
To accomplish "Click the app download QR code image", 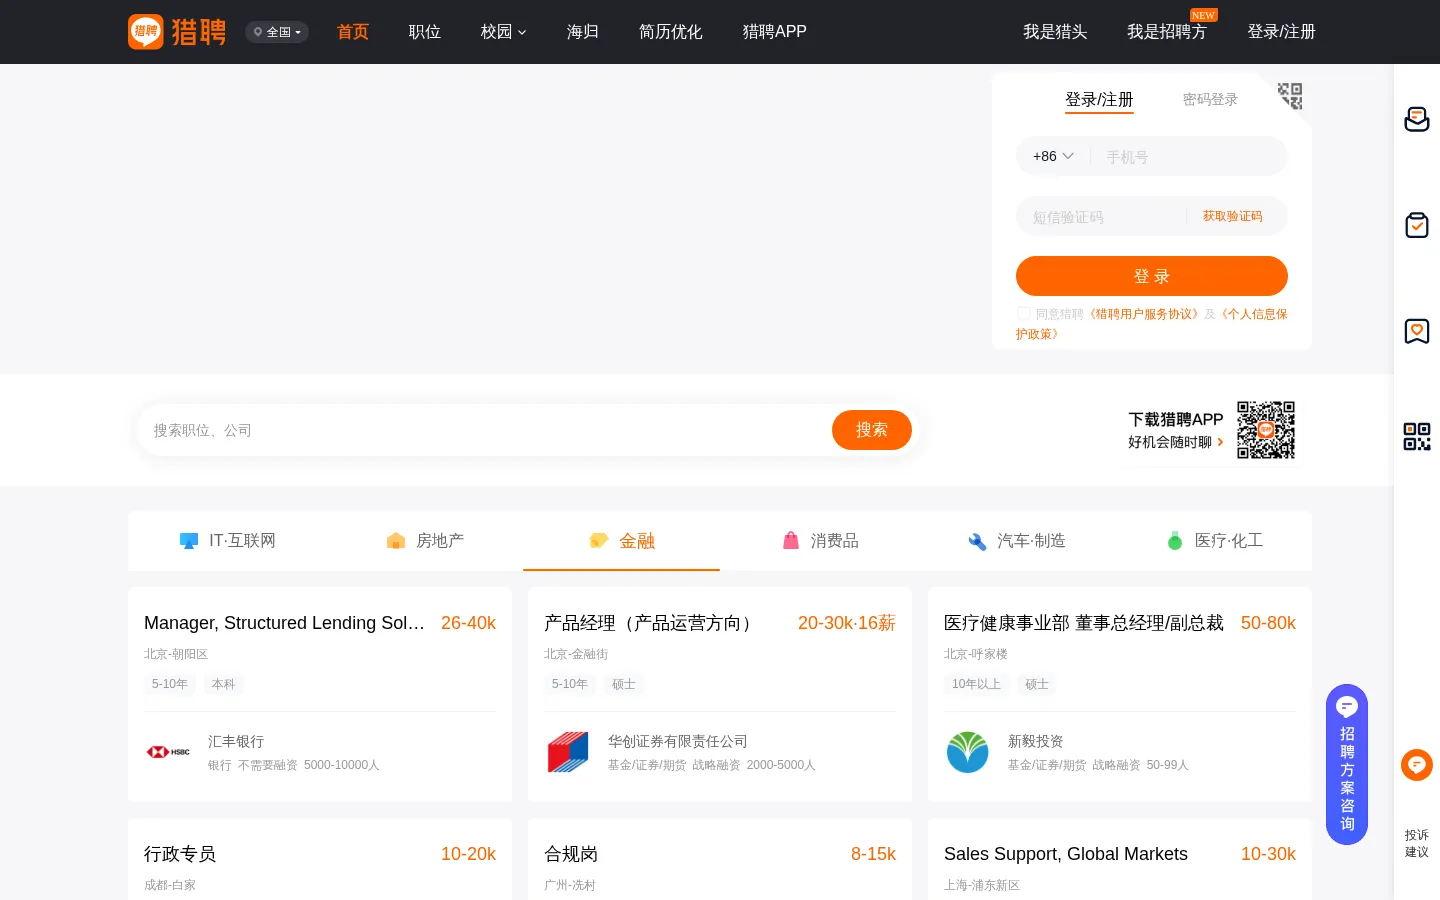I will [x=1266, y=430].
